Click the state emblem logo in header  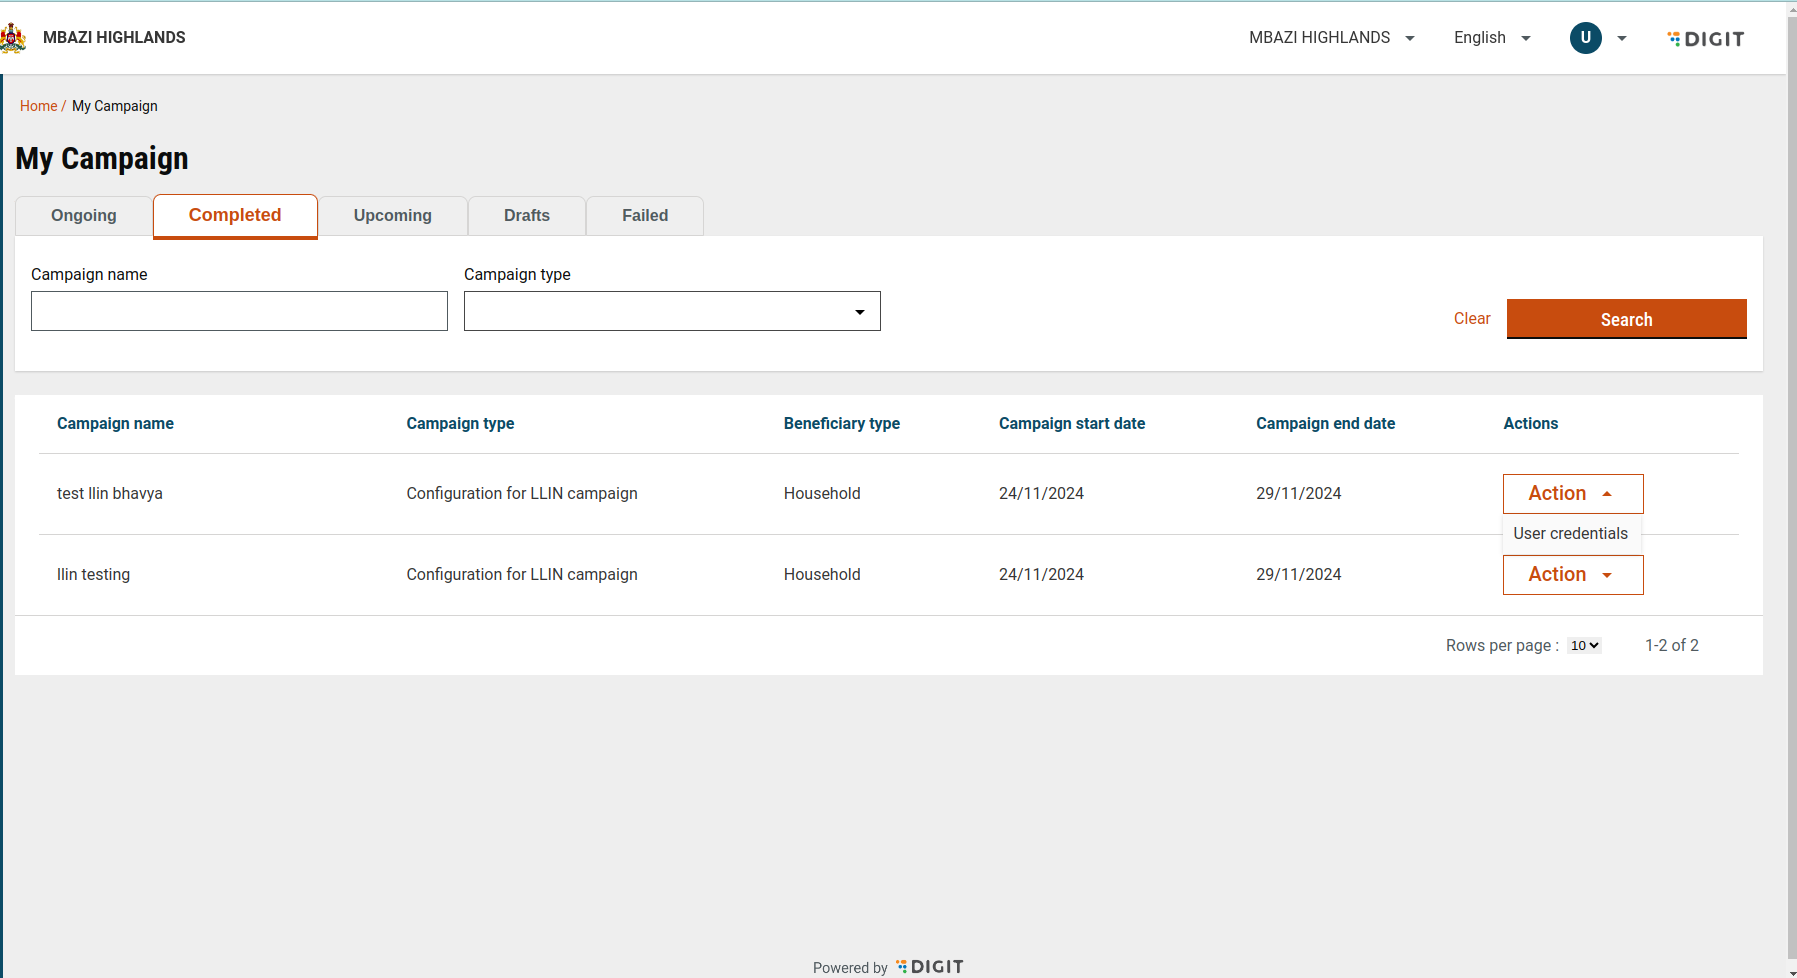tap(13, 38)
